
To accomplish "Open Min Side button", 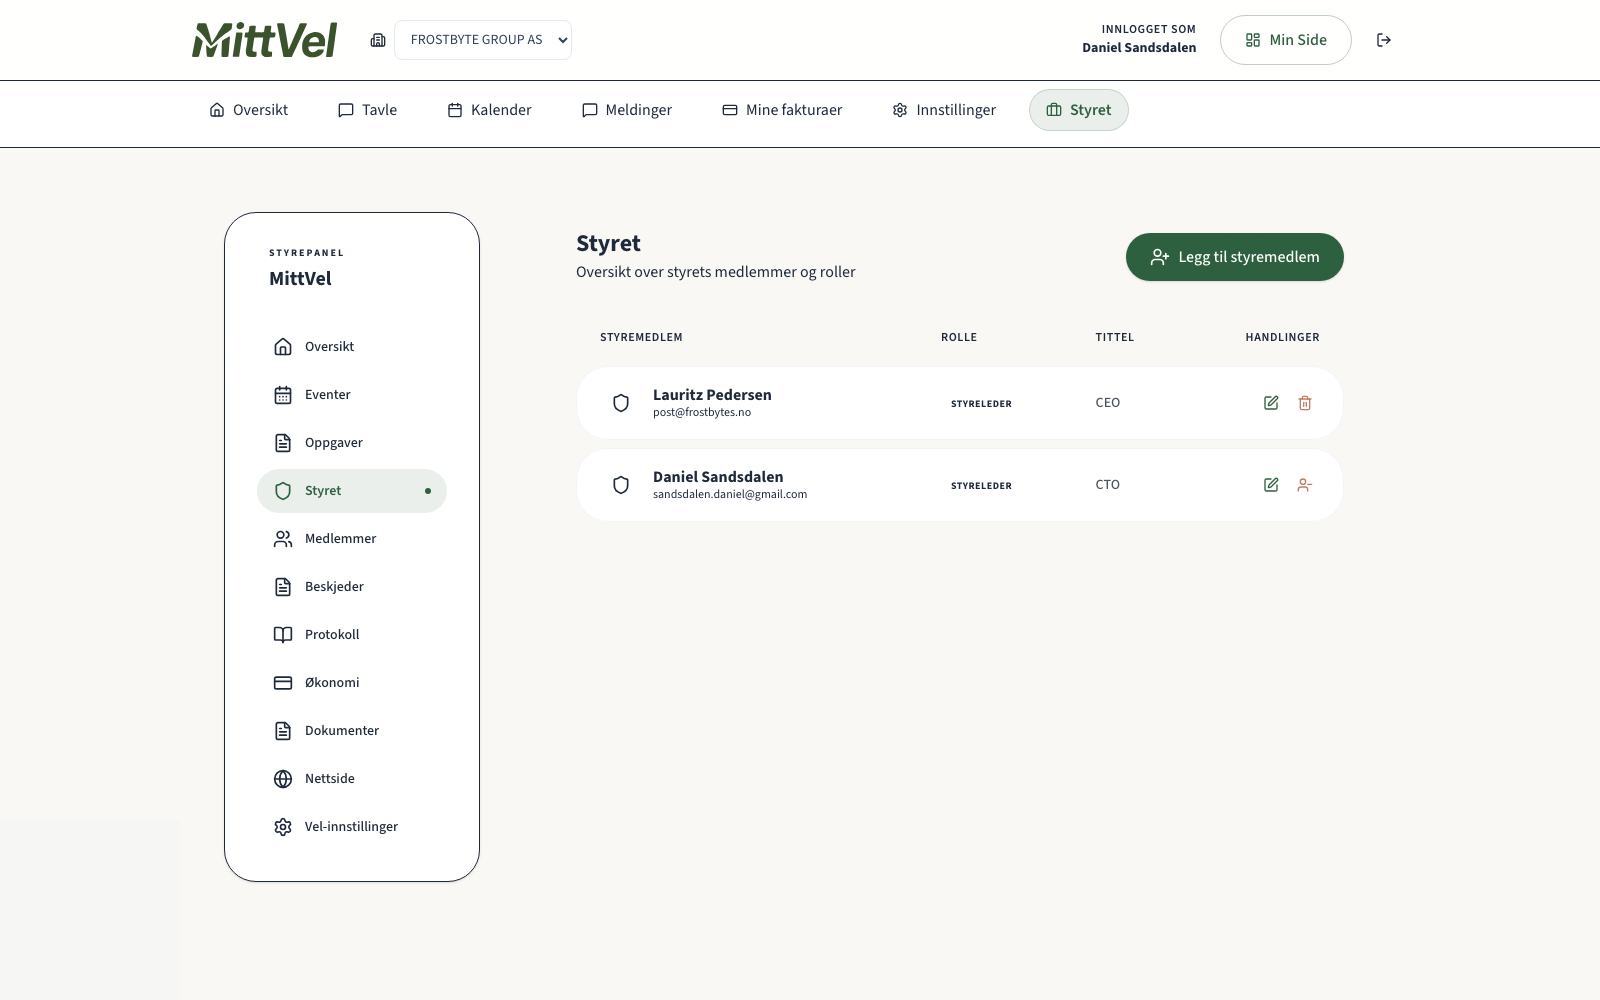I will click(1285, 40).
